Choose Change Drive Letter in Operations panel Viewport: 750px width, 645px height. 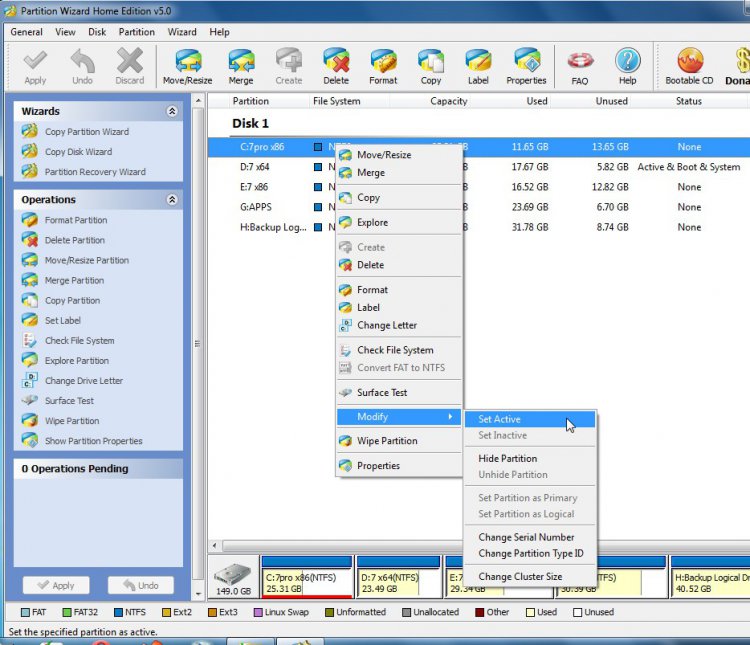[84, 381]
